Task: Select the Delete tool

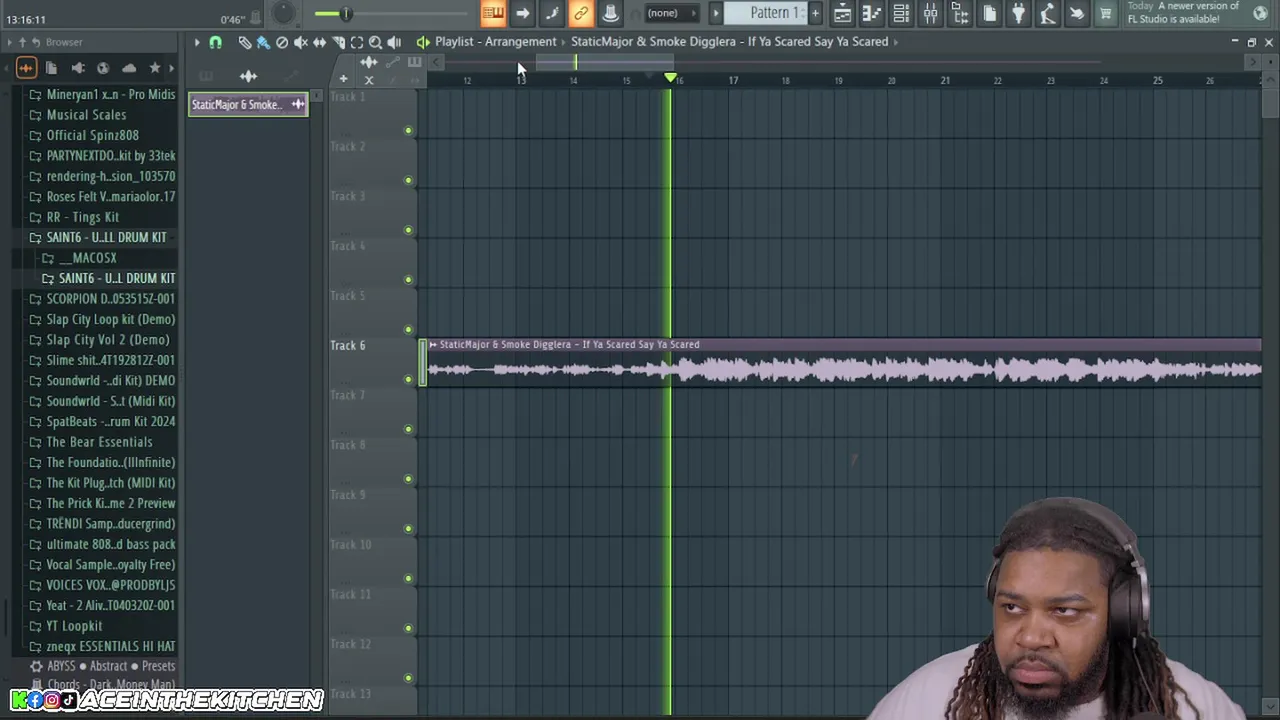Action: (x=282, y=42)
